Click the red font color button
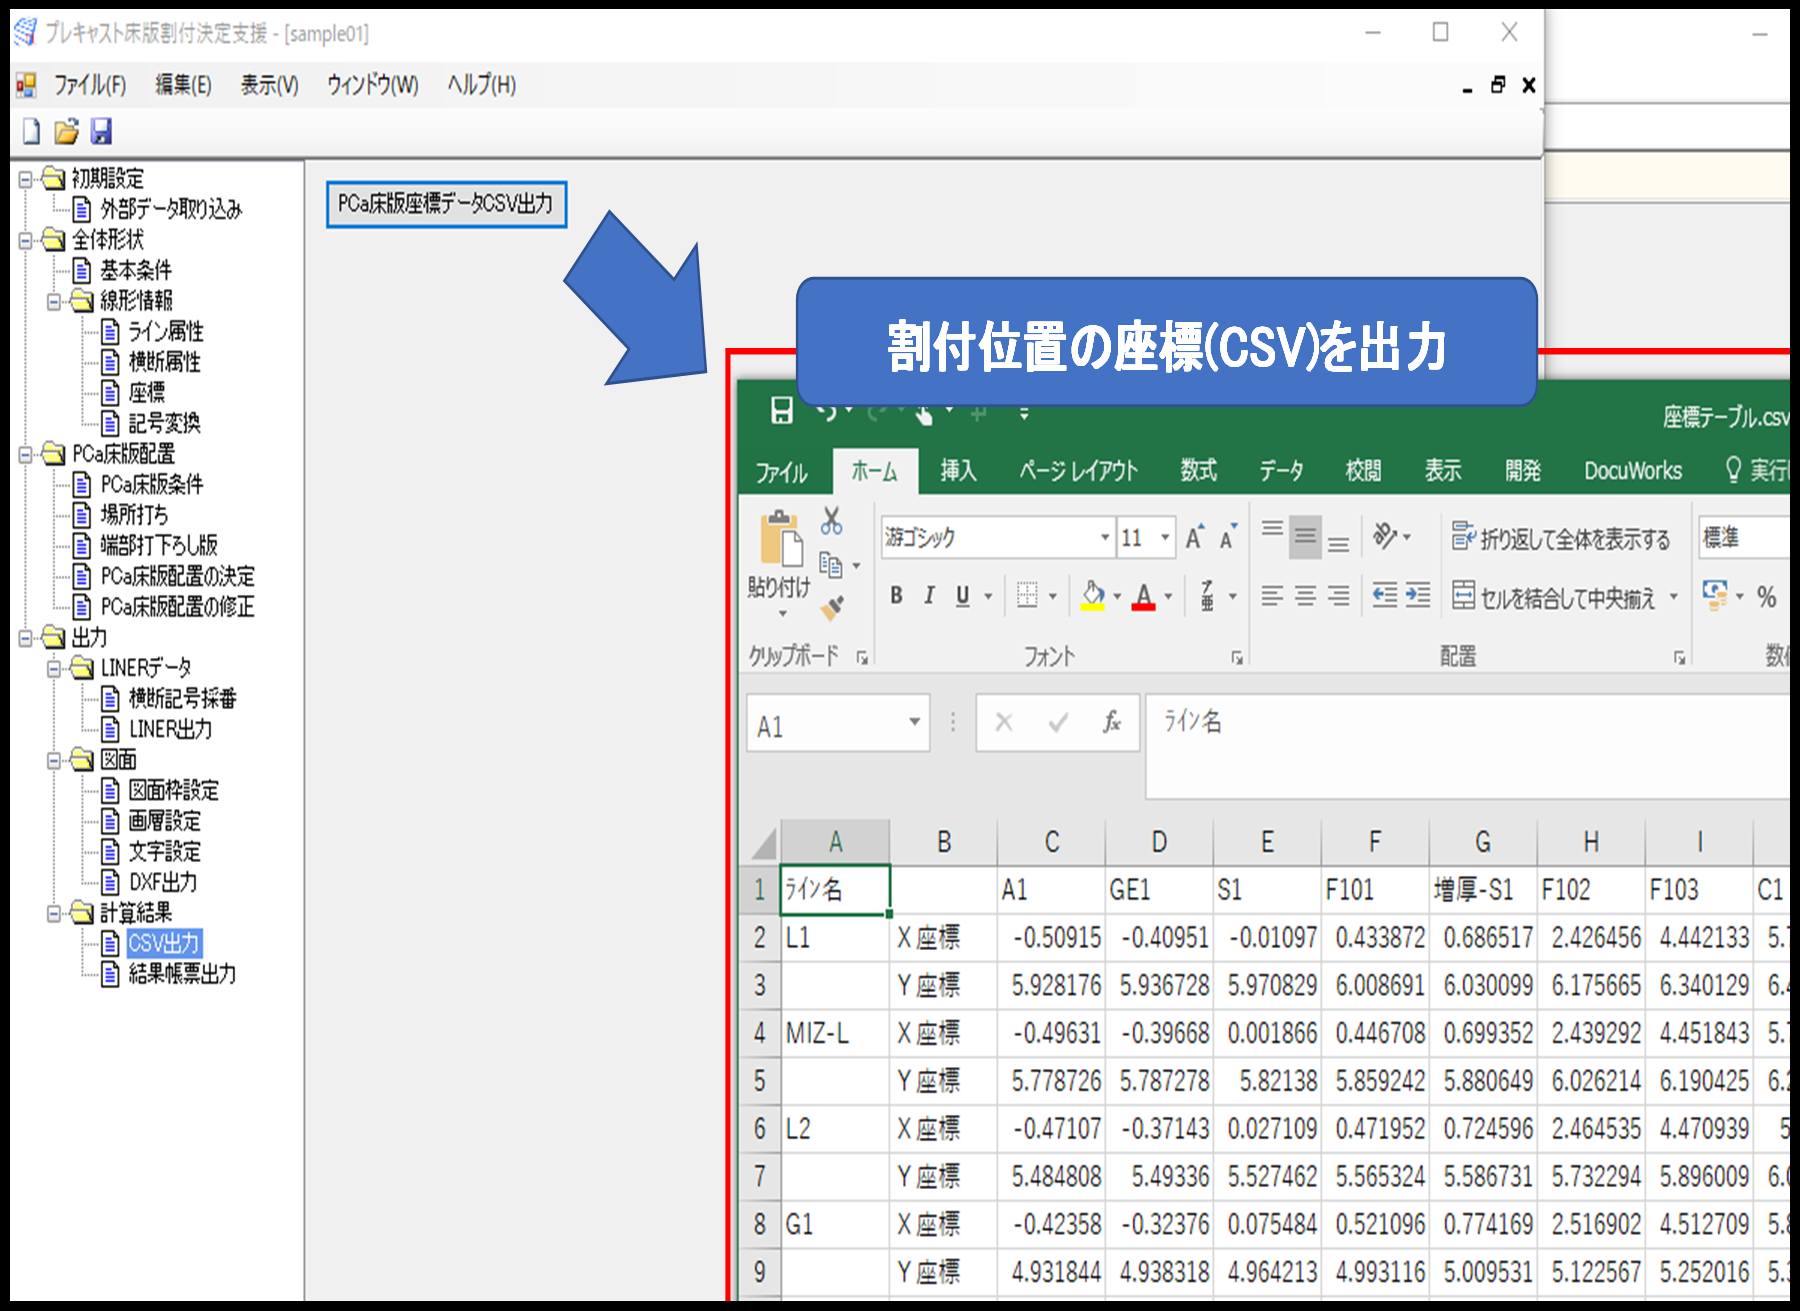The width and height of the screenshot is (1800, 1311). (x=1143, y=596)
